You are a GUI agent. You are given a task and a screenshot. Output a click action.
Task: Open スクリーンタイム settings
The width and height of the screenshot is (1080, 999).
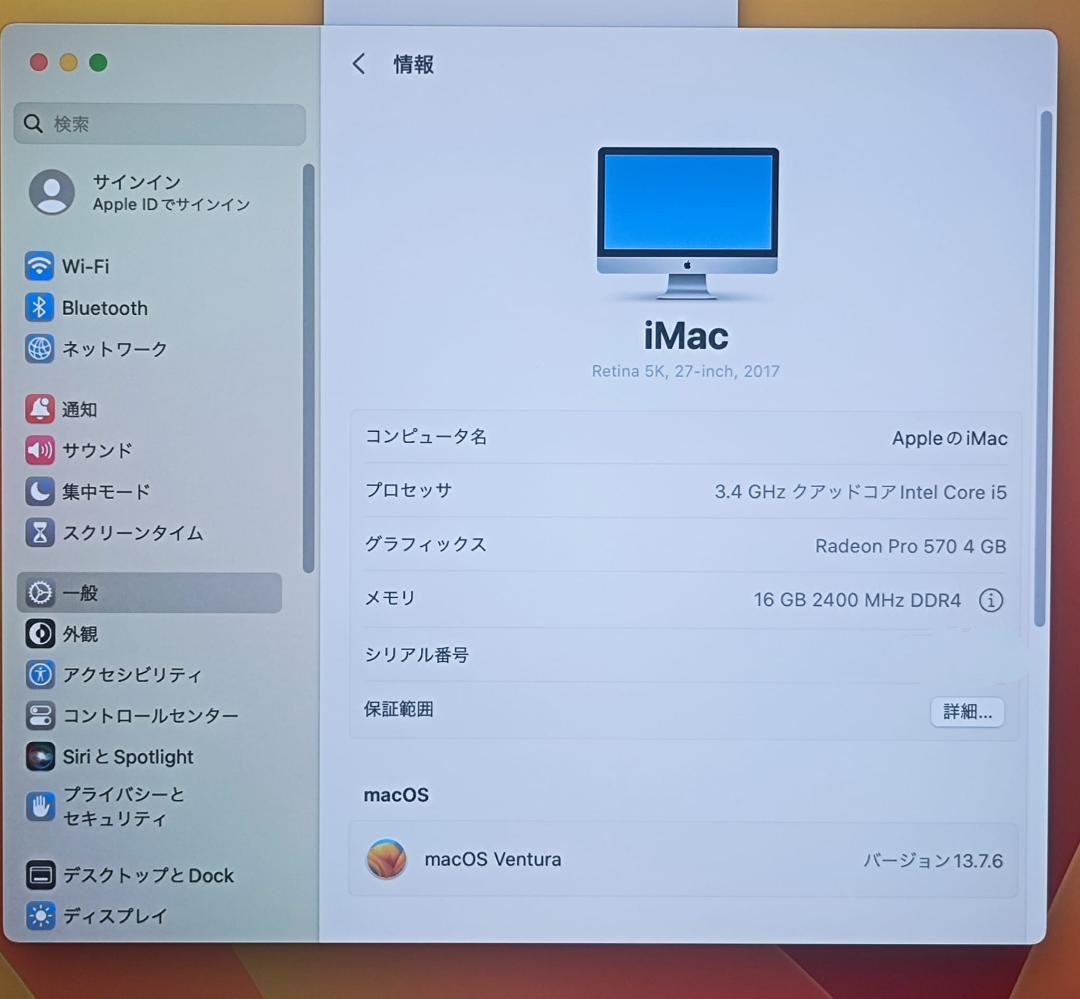click(x=38, y=533)
